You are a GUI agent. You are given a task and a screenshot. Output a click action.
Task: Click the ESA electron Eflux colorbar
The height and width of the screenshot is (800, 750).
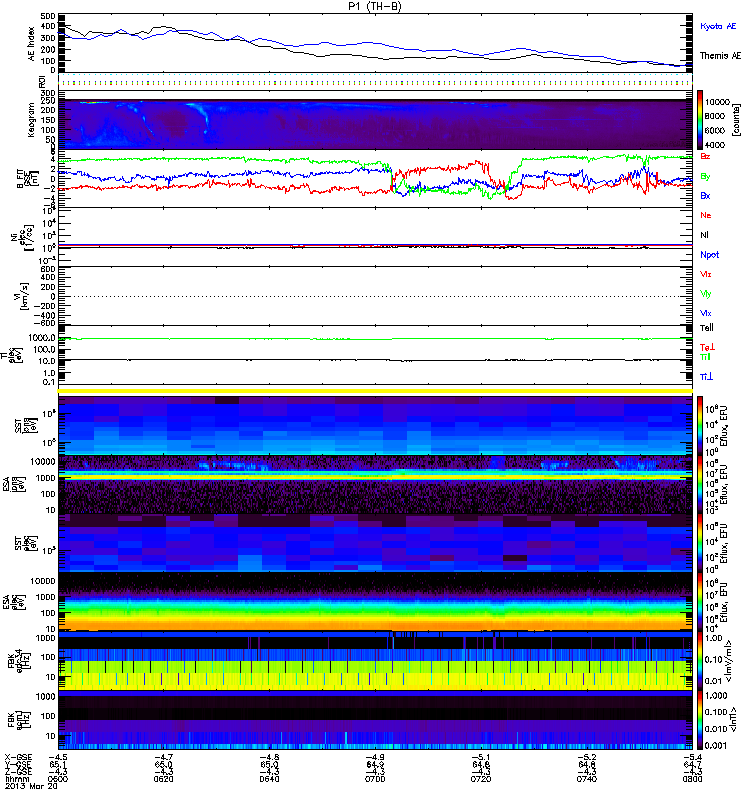(x=700, y=602)
